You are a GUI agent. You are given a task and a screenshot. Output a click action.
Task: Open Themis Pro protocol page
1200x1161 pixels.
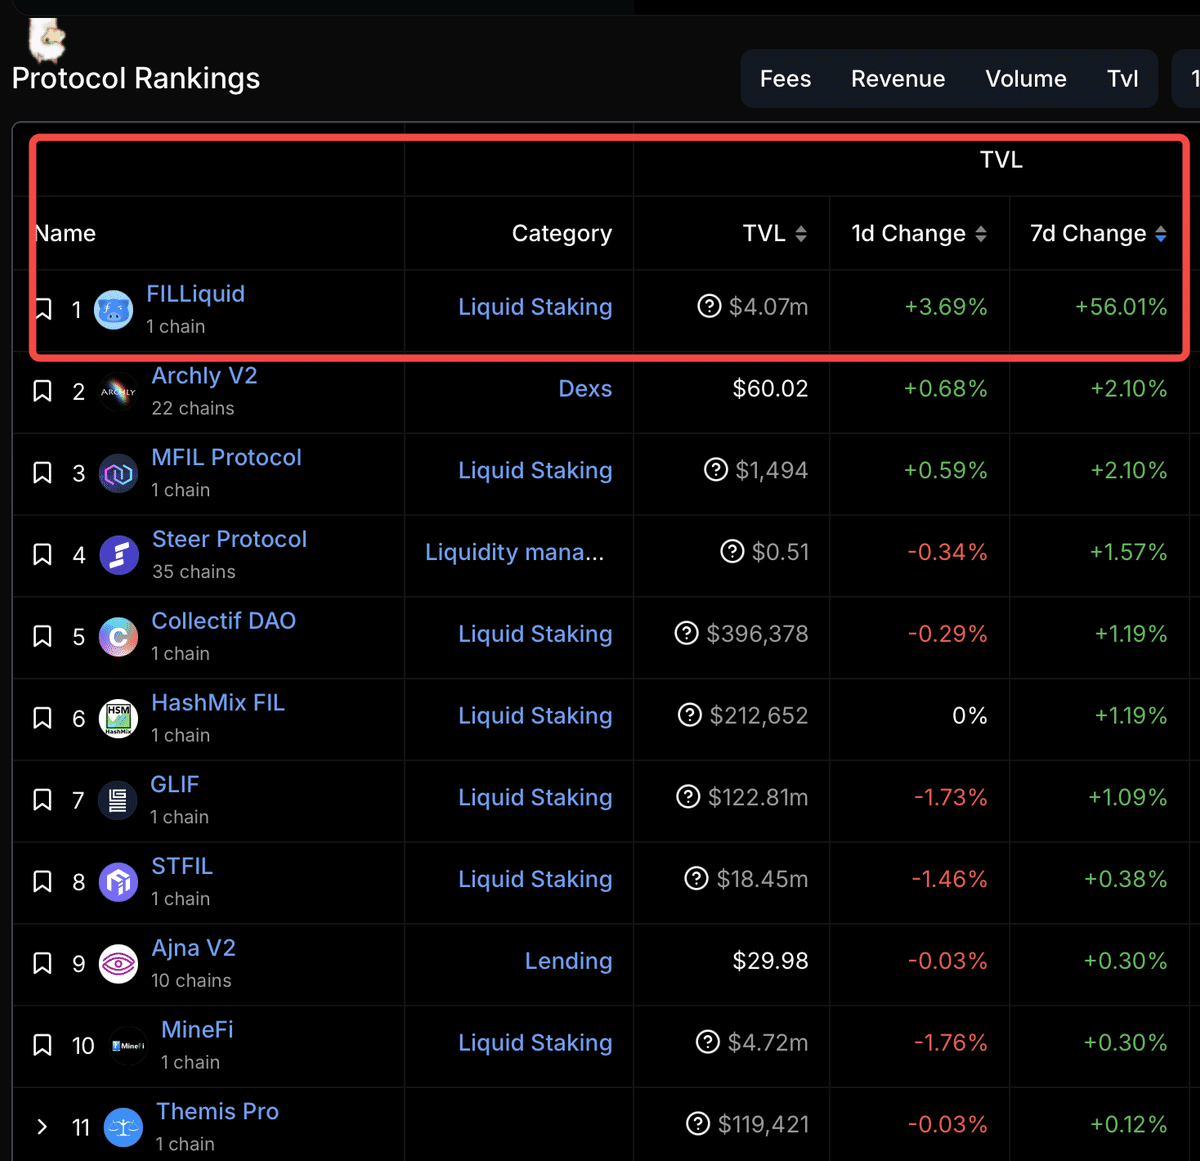[217, 1112]
